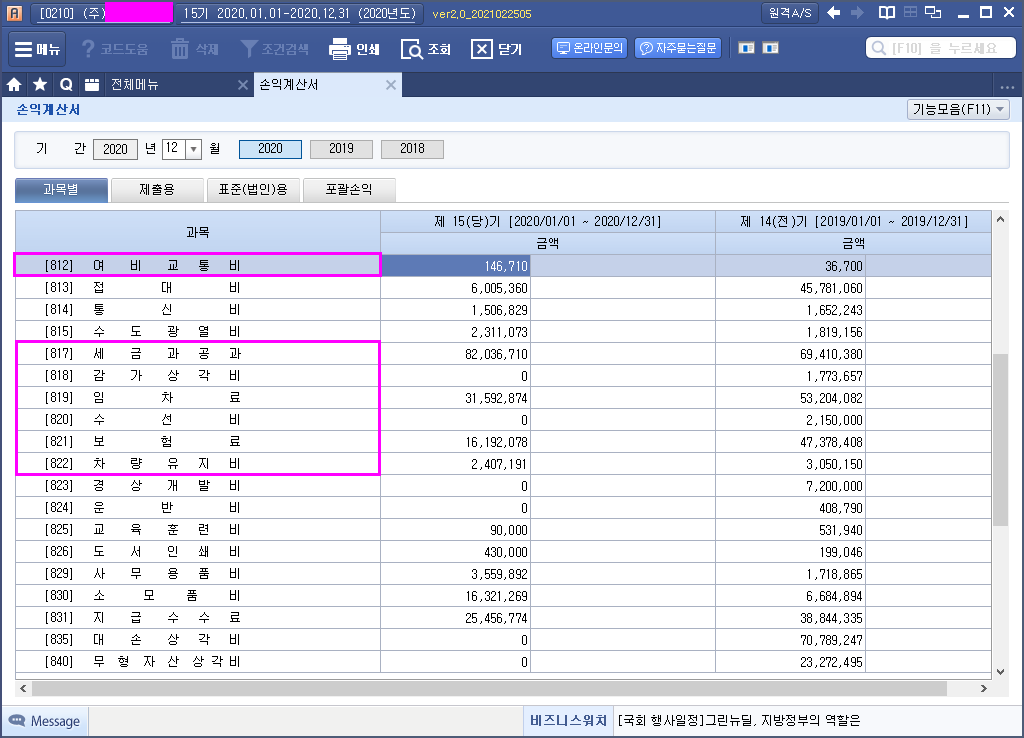The width and height of the screenshot is (1024, 738).
Task: Click the 조회 magnifier icon
Action: (x=411, y=49)
